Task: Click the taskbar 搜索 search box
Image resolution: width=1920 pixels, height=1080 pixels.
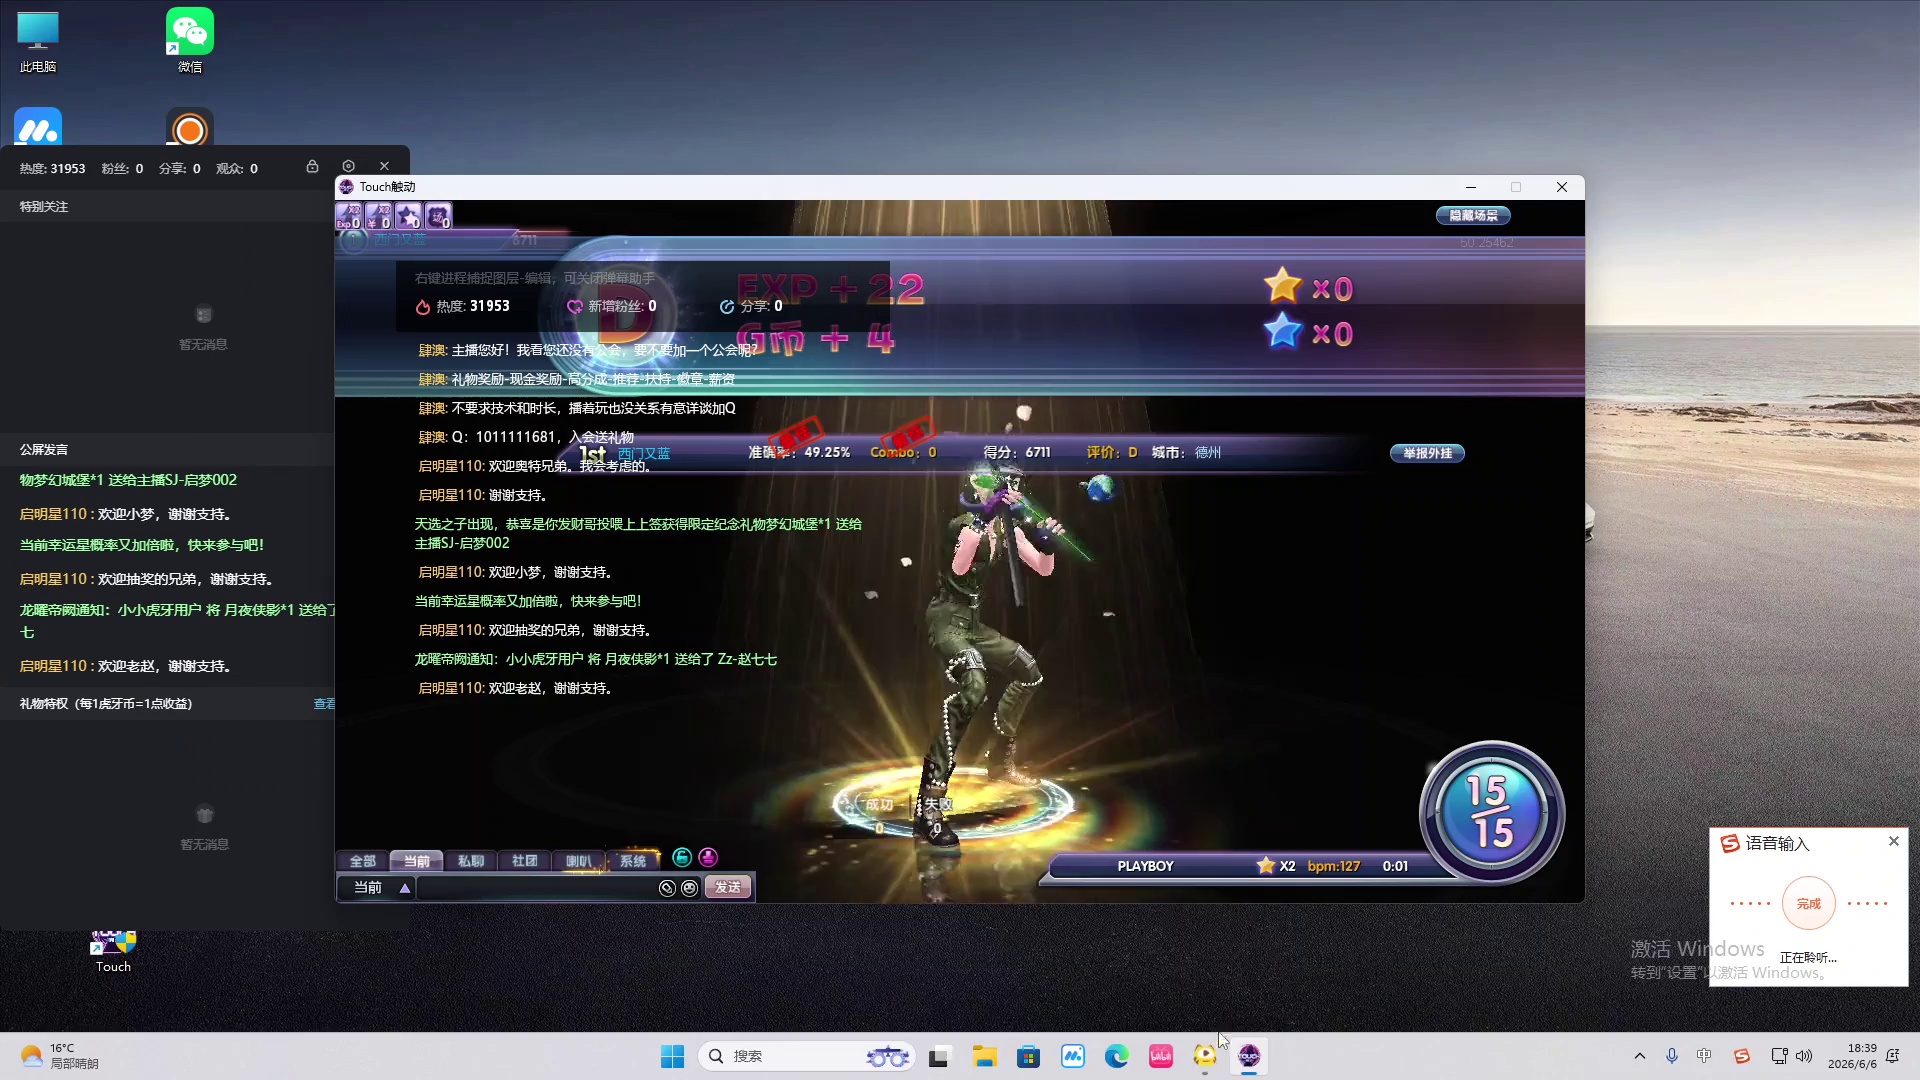Action: pyautogui.click(x=807, y=1056)
